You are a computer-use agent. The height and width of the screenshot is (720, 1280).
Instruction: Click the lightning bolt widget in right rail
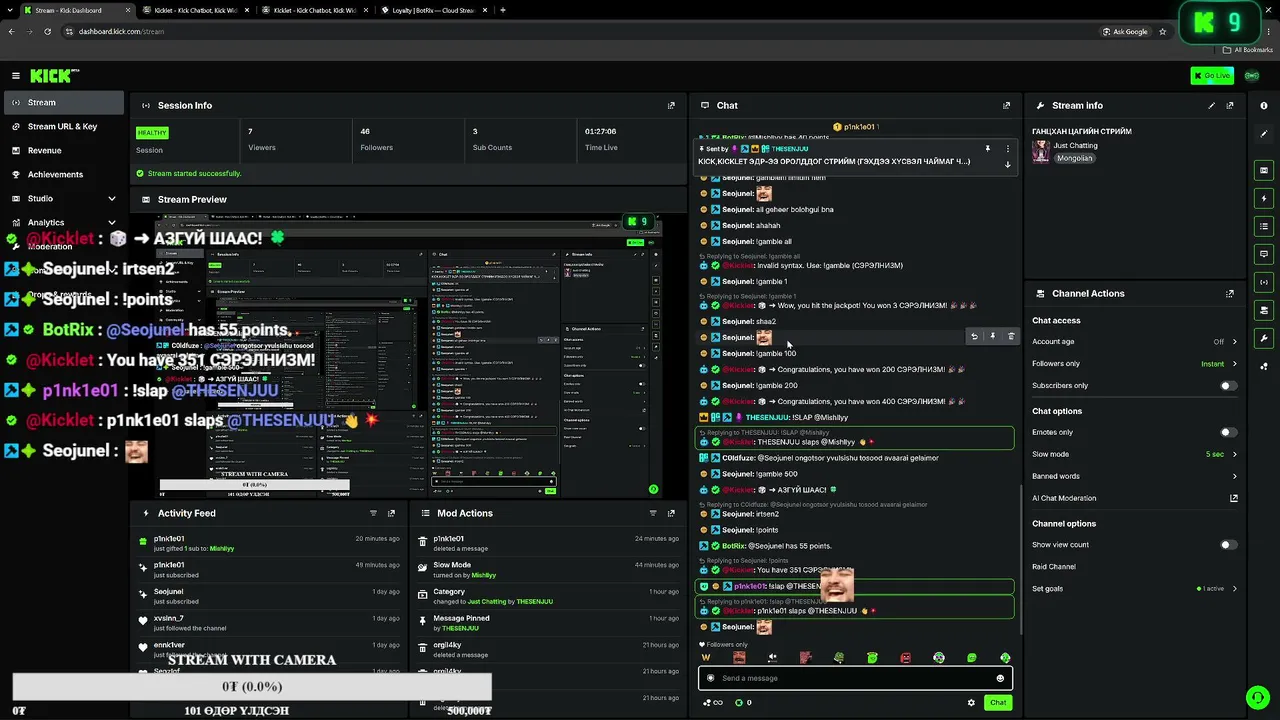pos(1264,199)
